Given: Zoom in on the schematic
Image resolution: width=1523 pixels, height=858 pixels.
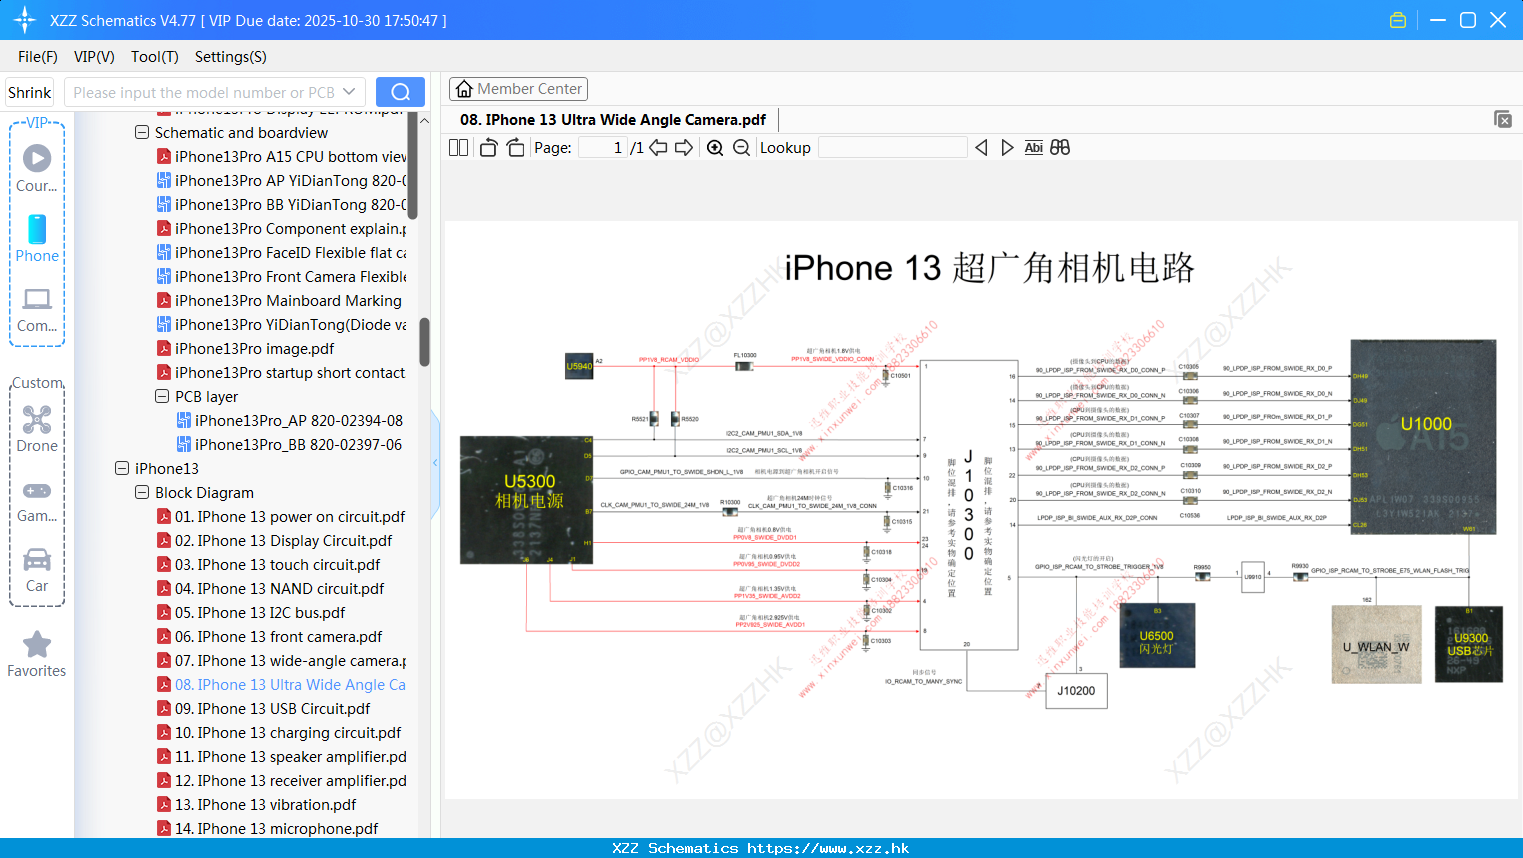Looking at the screenshot, I should tap(715, 148).
